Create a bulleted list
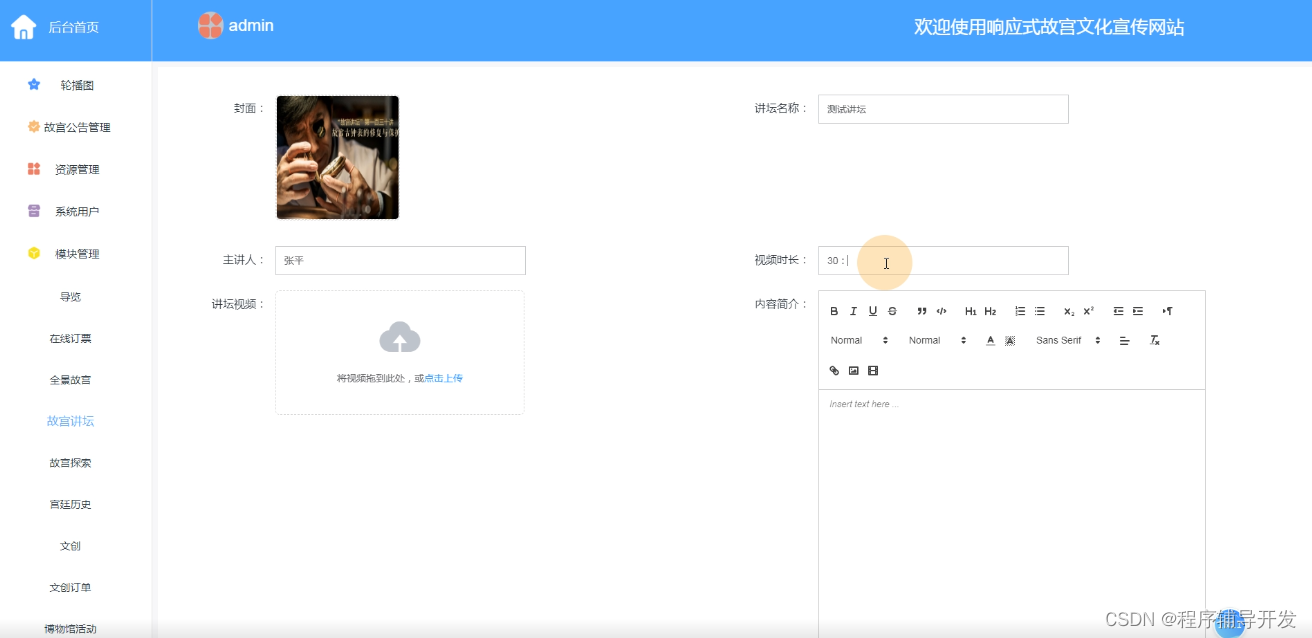This screenshot has height=638, width=1312. coord(1040,311)
